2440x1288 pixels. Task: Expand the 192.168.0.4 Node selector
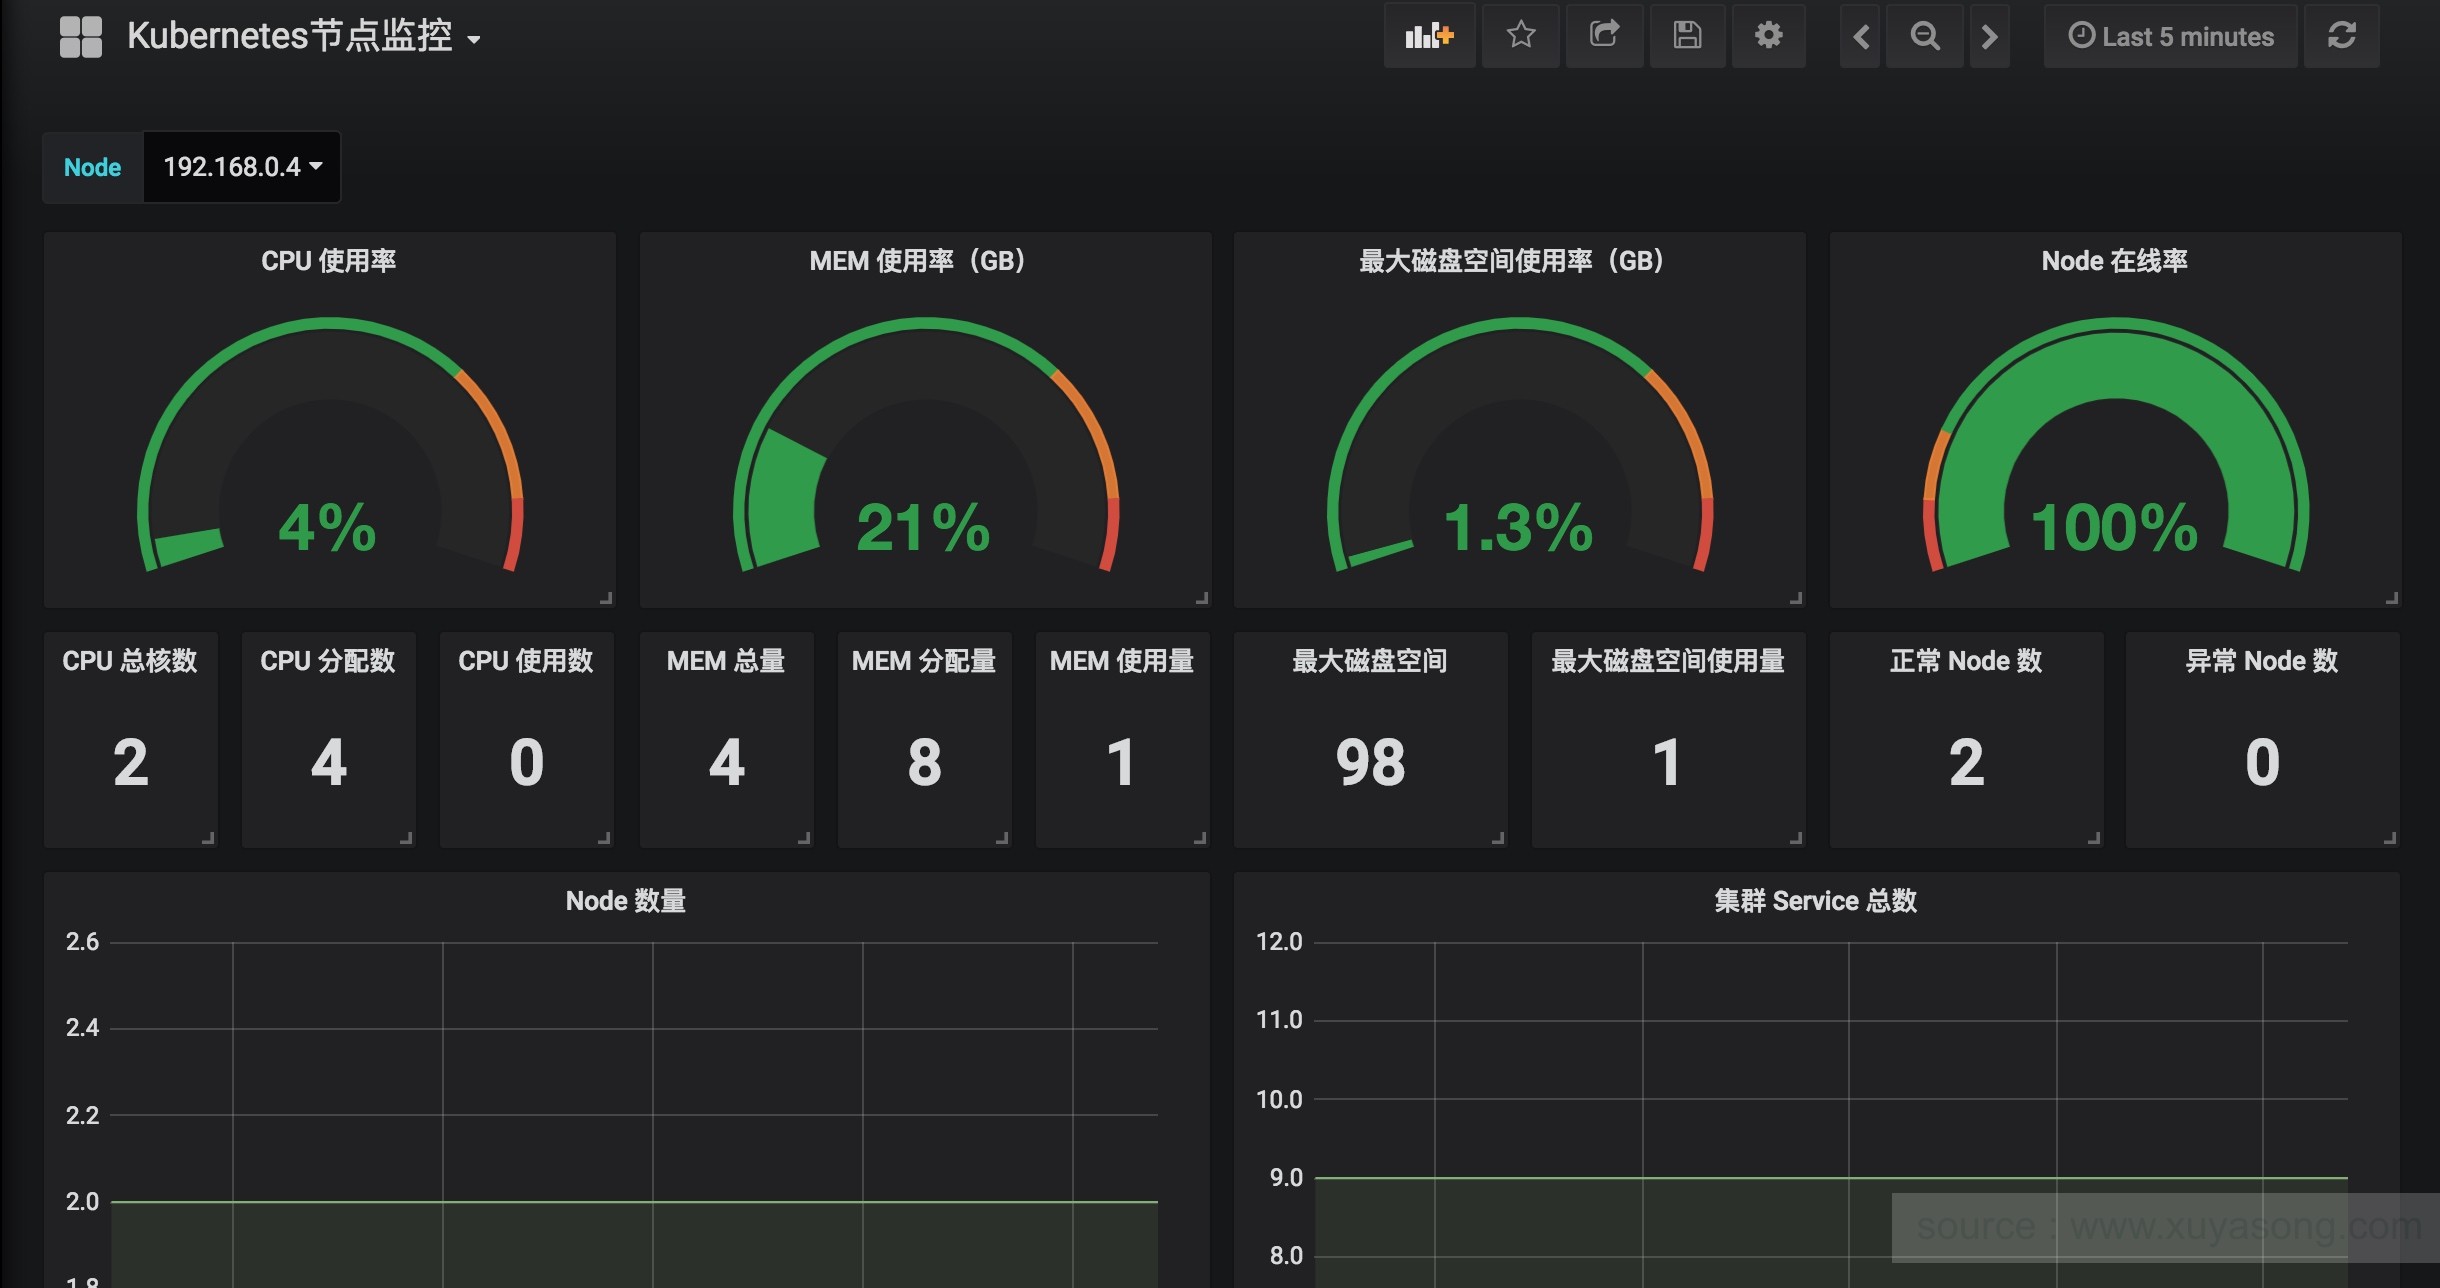click(242, 167)
